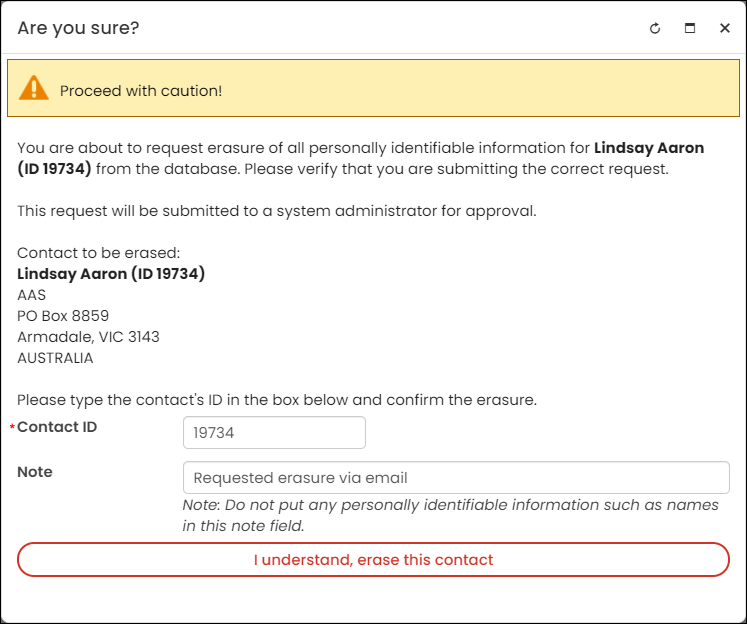Click the 'Contact to be erased:' heading text

(x=99, y=252)
